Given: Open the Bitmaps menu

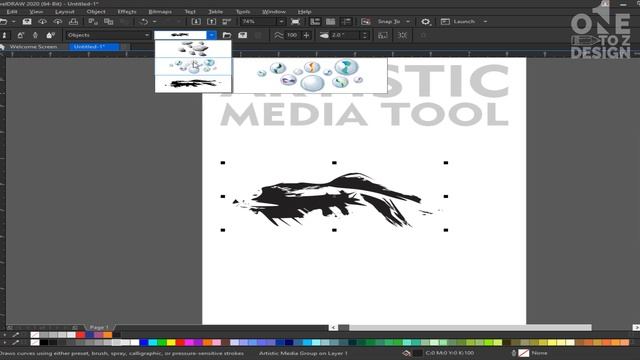Looking at the screenshot, I should point(160,11).
